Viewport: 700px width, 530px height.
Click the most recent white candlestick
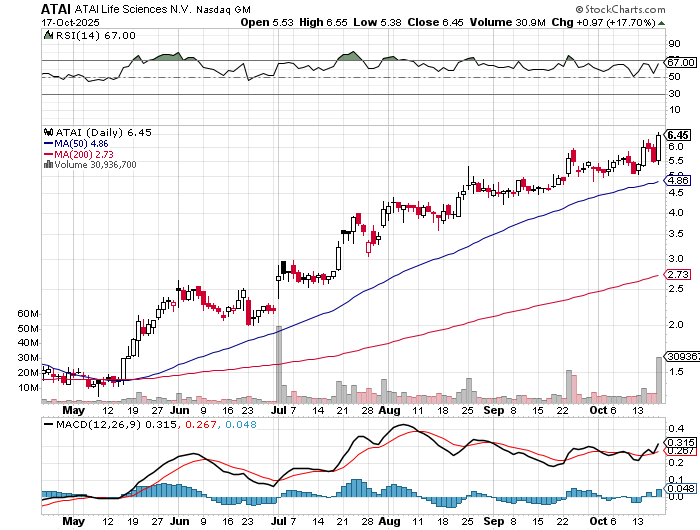(658, 148)
